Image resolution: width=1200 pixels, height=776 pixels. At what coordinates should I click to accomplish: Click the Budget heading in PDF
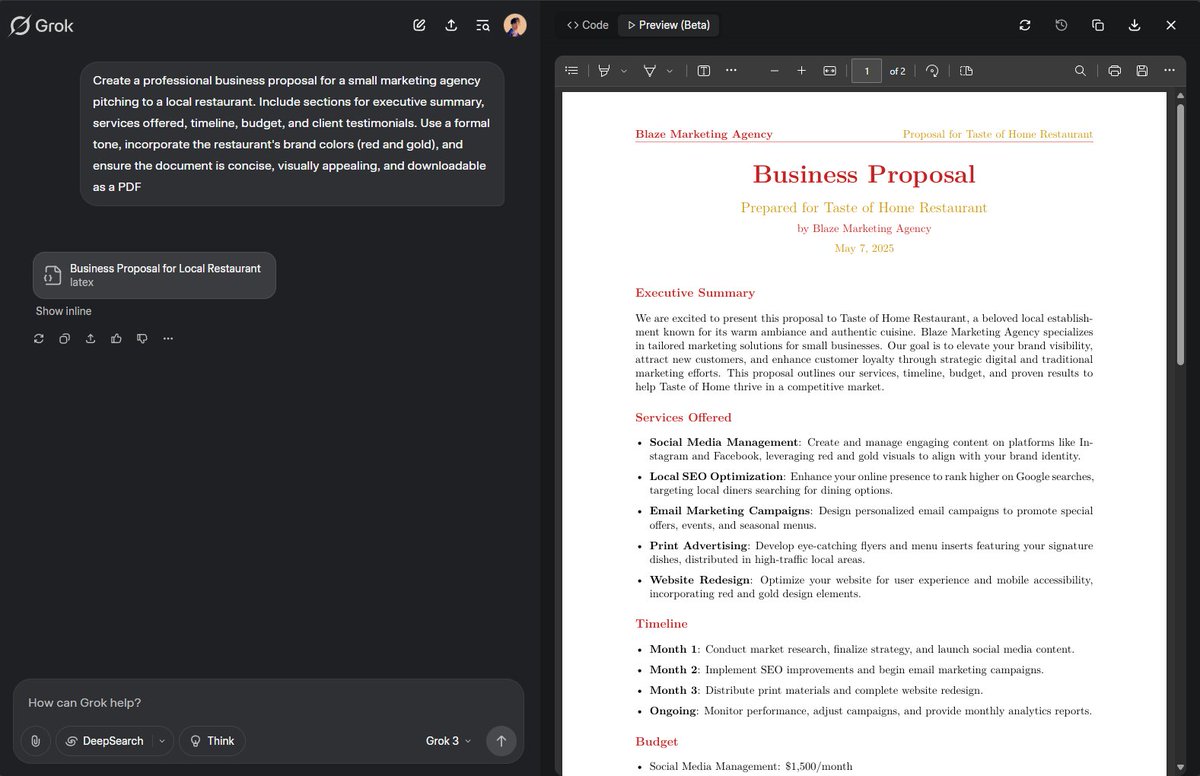point(656,742)
